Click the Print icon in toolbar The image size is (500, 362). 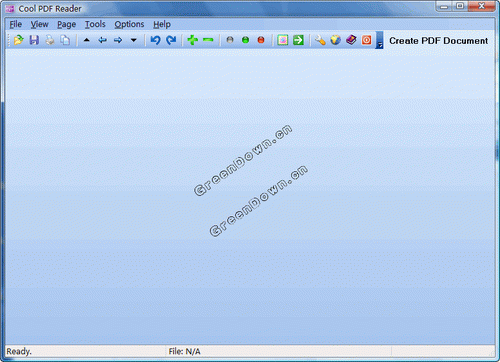50,40
